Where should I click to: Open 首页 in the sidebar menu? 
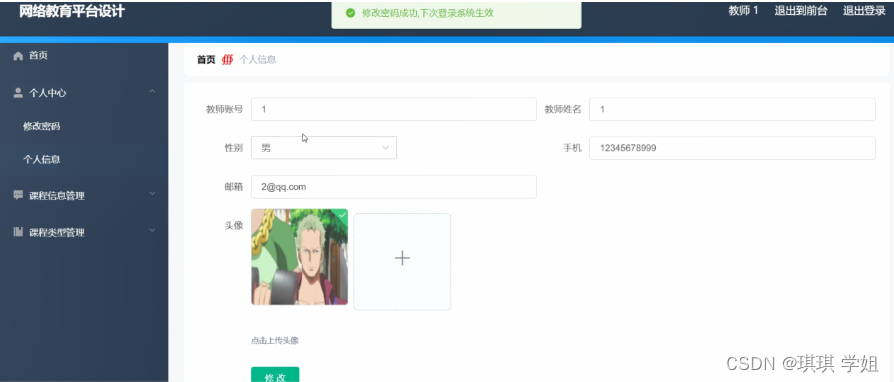84,56
